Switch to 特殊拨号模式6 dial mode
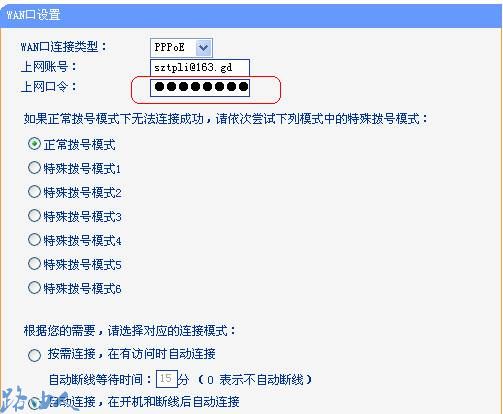 [34, 288]
